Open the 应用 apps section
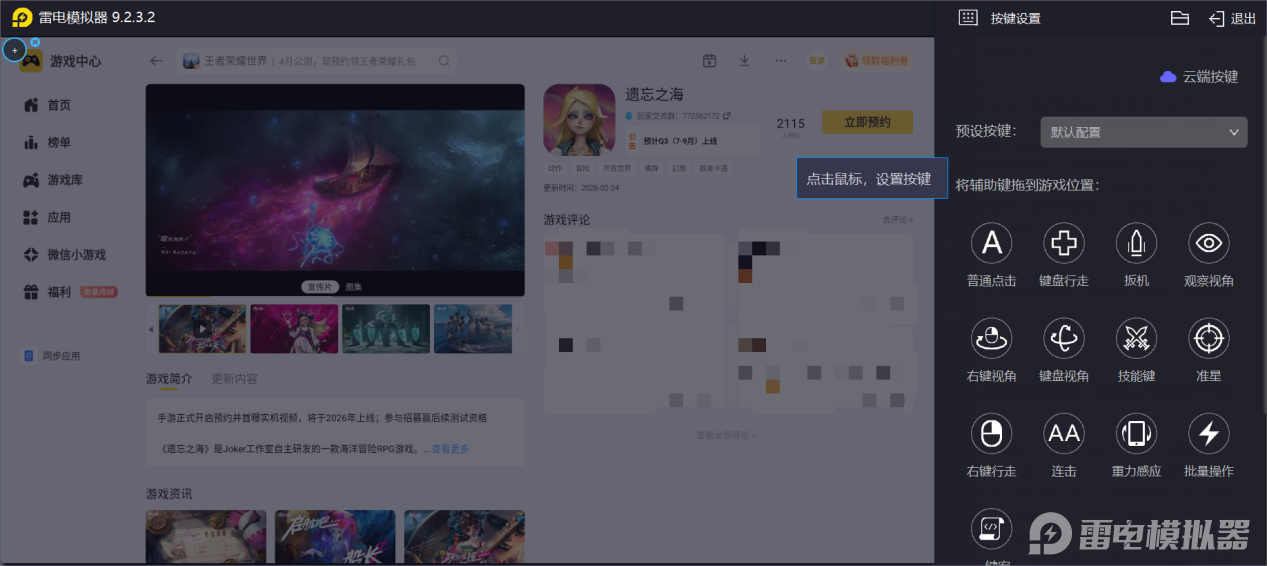 click(x=46, y=217)
